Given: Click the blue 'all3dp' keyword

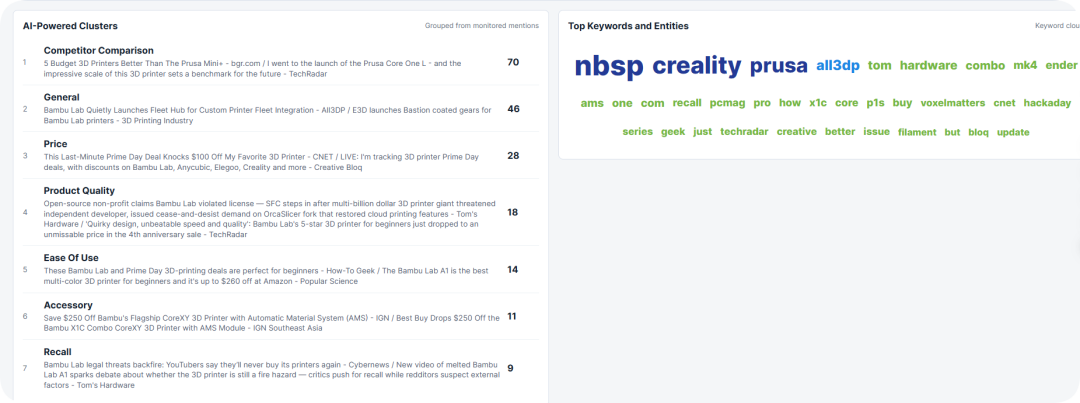Looking at the screenshot, I should [838, 66].
